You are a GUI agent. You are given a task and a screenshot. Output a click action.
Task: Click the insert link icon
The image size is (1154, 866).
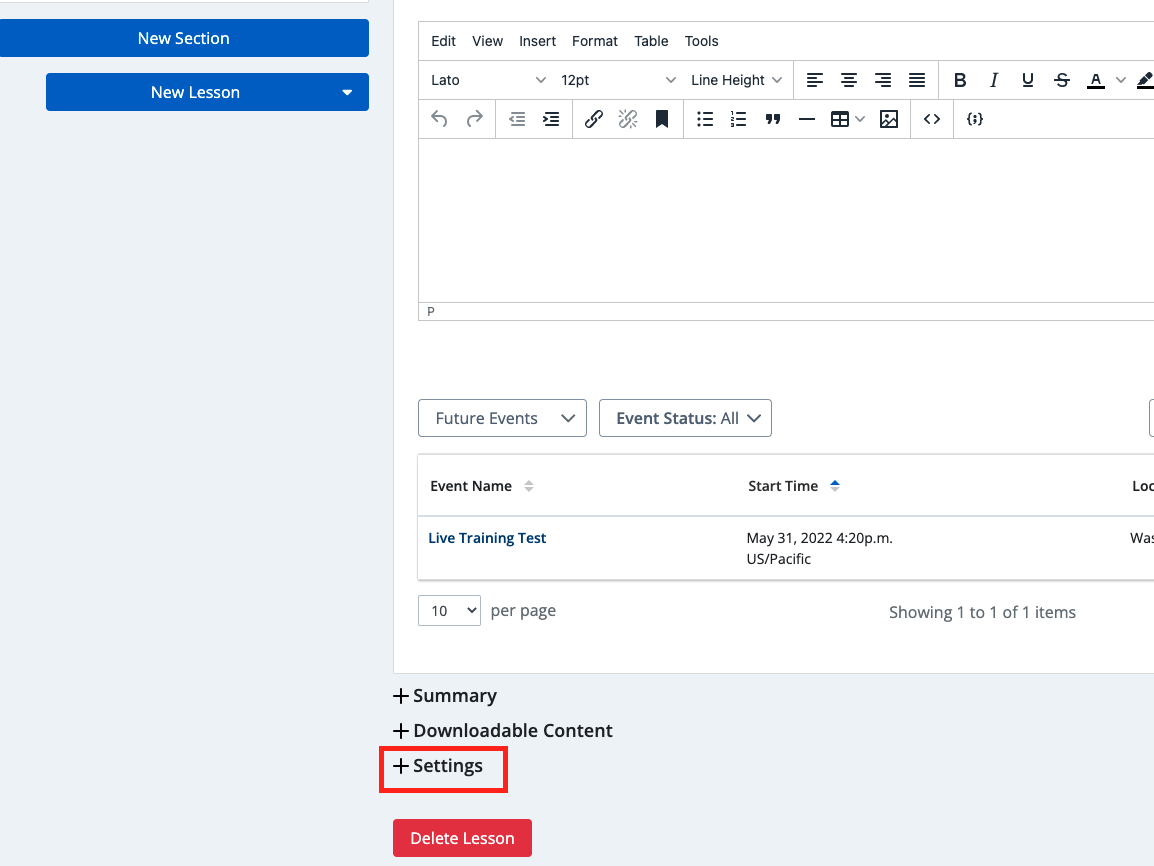point(594,119)
